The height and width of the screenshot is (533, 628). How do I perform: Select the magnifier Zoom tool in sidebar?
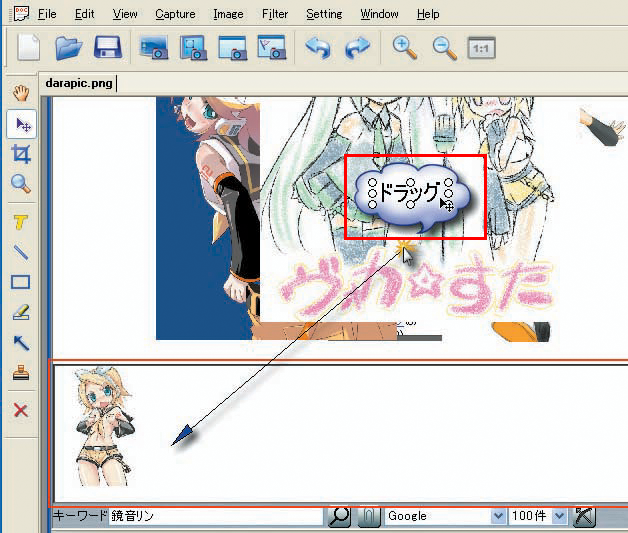pyautogui.click(x=21, y=184)
